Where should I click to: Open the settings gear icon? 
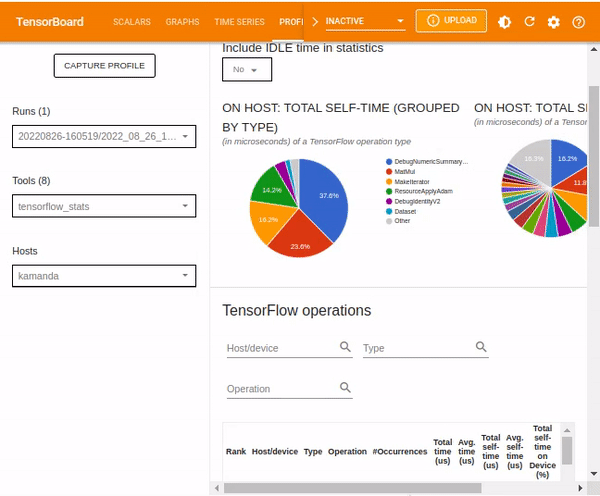tap(553, 22)
